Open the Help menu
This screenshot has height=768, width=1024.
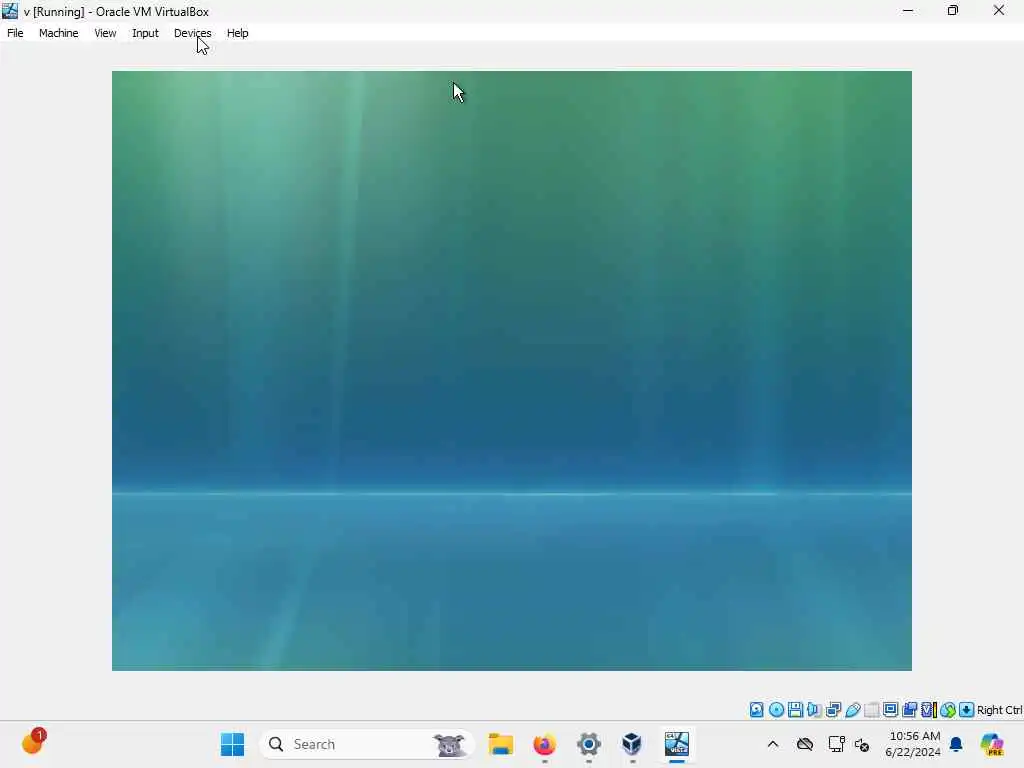pyautogui.click(x=237, y=33)
